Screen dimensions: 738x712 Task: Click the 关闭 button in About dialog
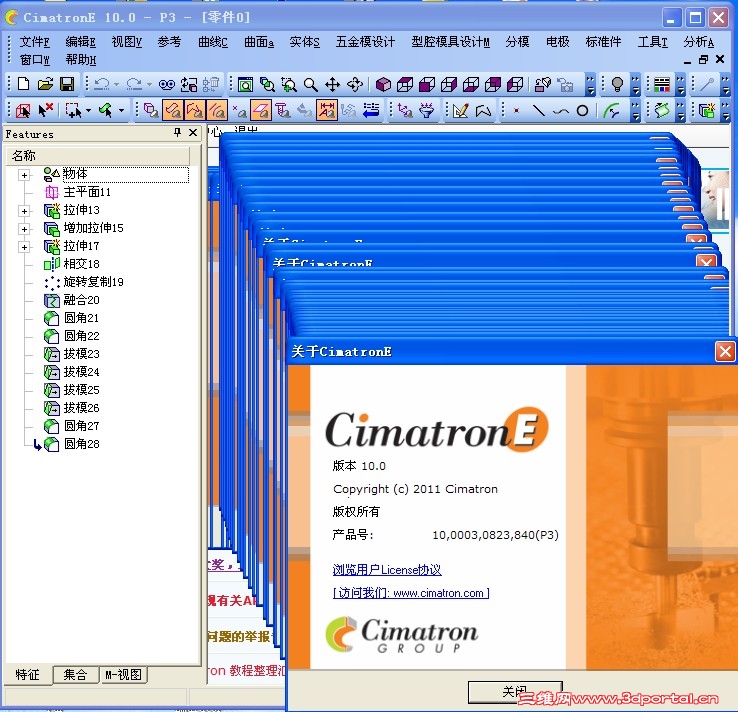[x=515, y=692]
